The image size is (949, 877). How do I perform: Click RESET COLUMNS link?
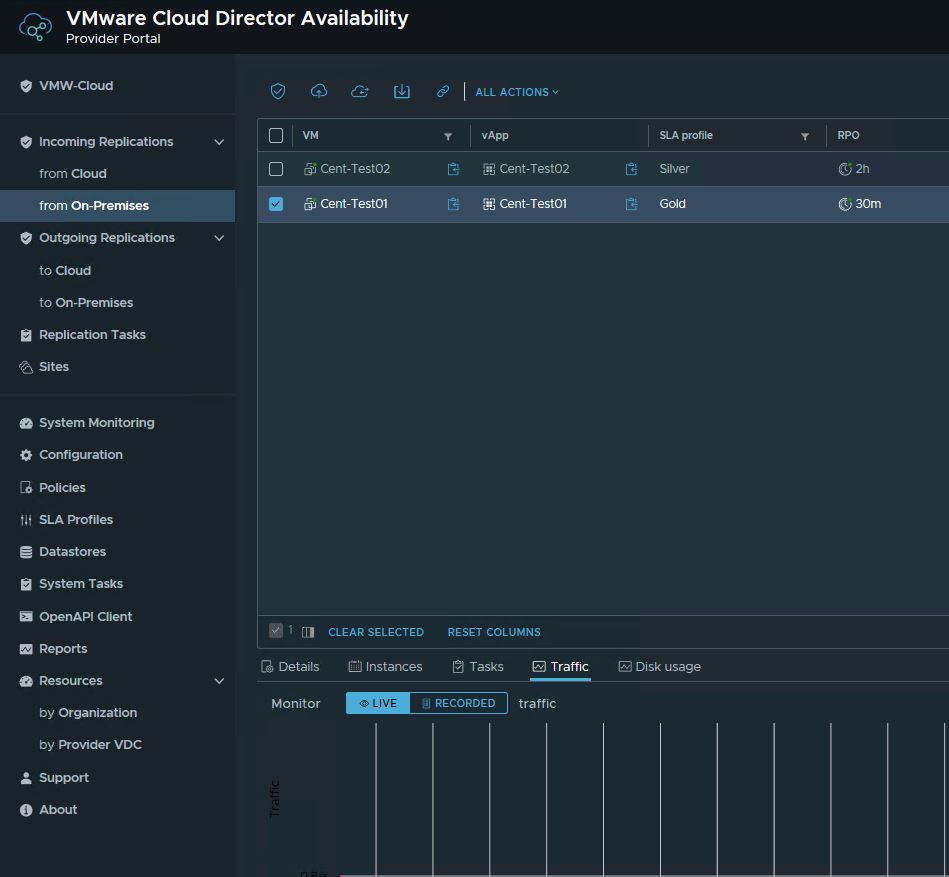[x=494, y=632]
